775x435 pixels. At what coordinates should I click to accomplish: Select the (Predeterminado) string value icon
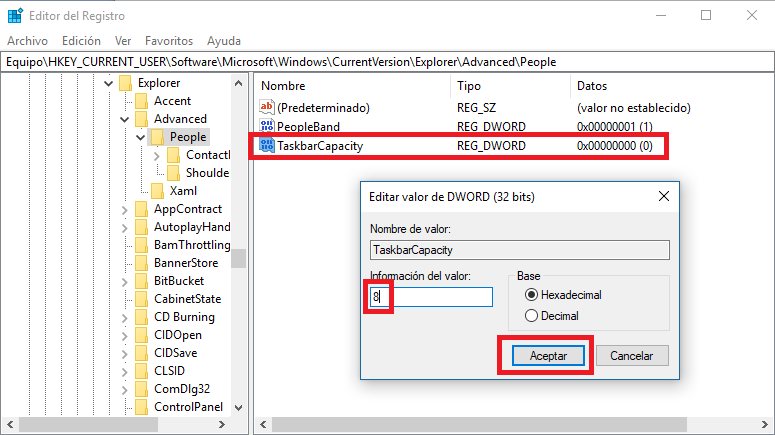pos(267,107)
